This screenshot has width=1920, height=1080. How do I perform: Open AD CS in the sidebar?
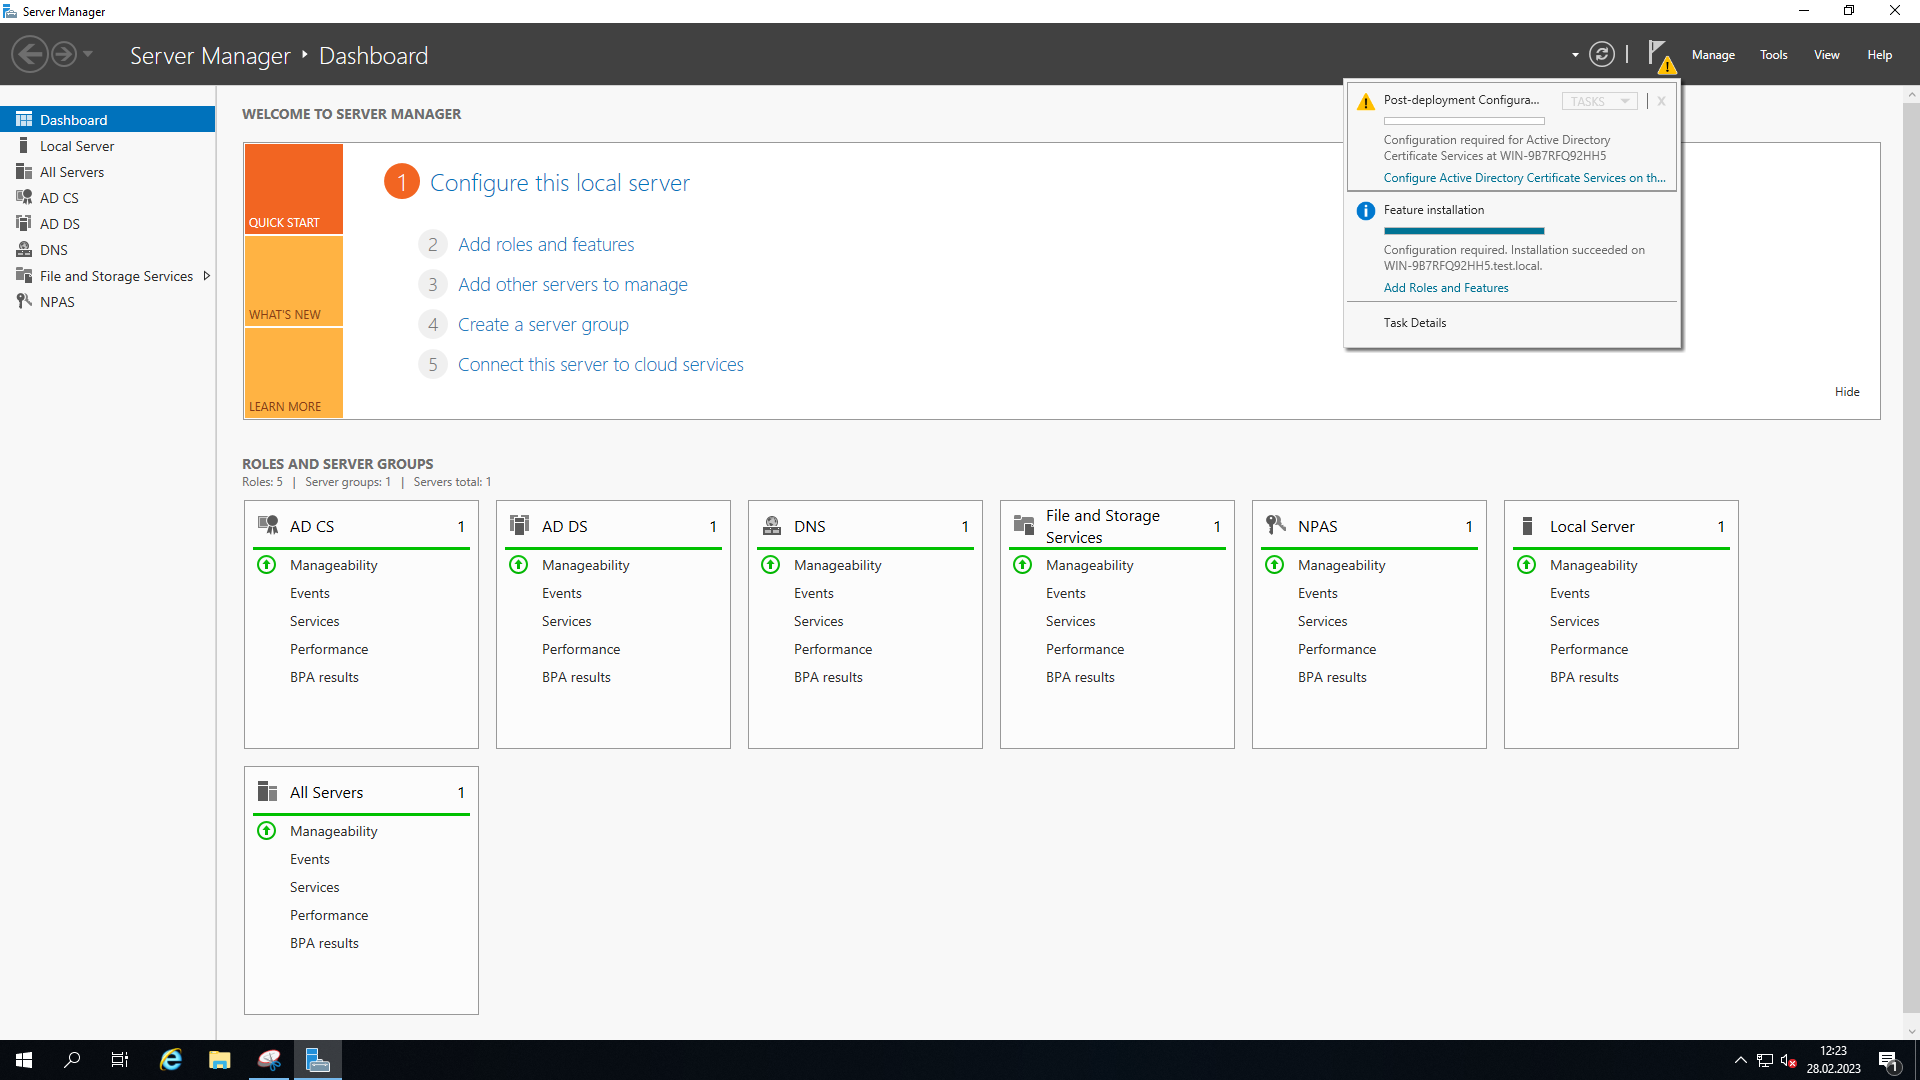[107, 198]
